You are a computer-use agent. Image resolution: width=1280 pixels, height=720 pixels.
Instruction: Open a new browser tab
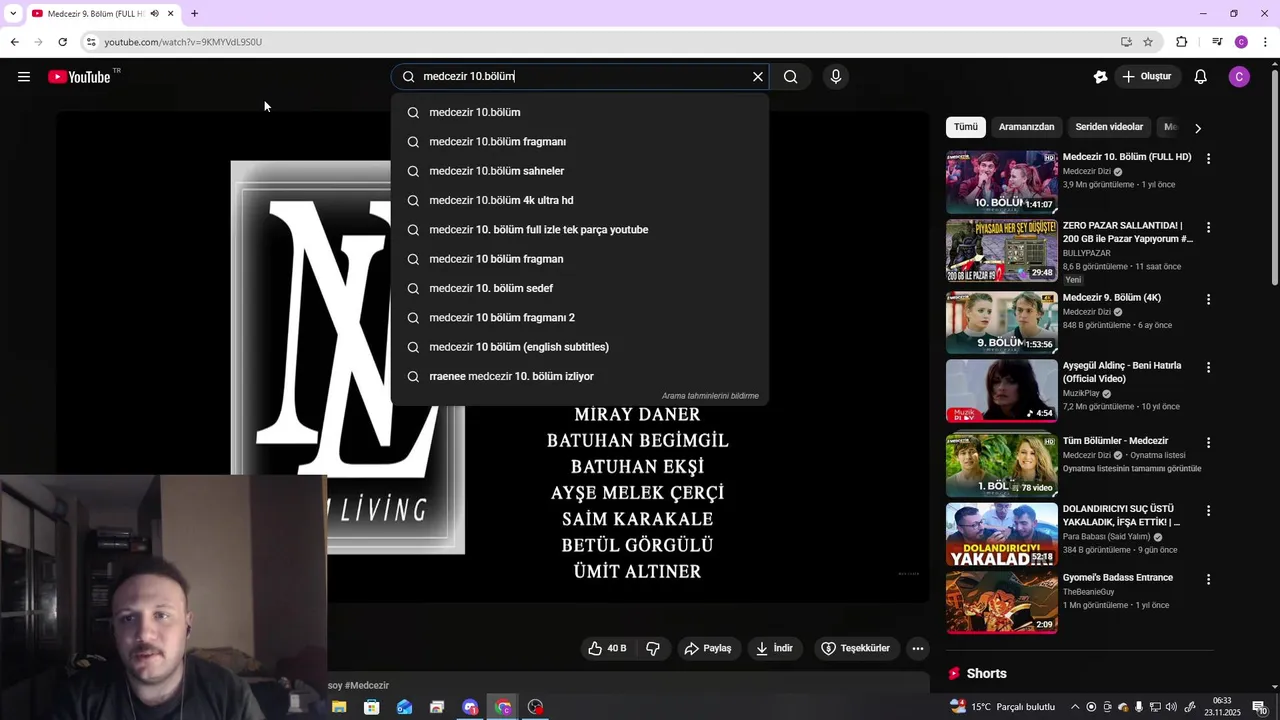point(194,14)
